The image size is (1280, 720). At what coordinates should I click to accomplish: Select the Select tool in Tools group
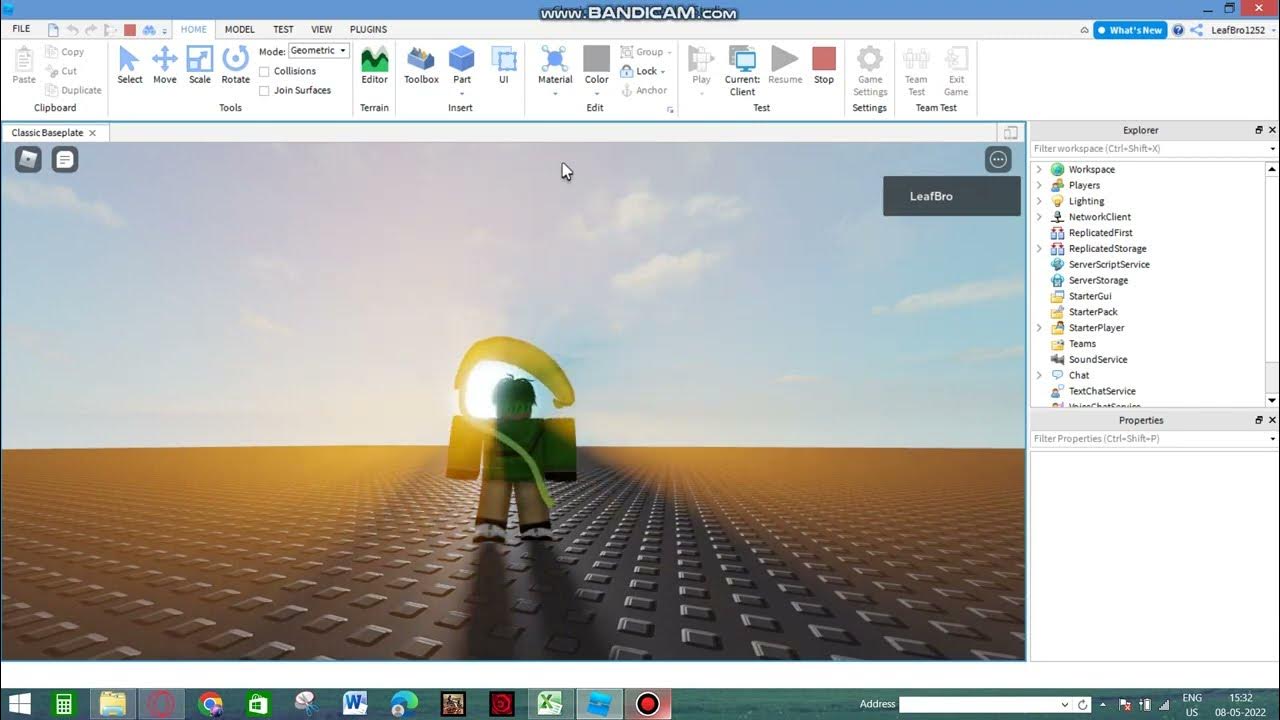(130, 66)
